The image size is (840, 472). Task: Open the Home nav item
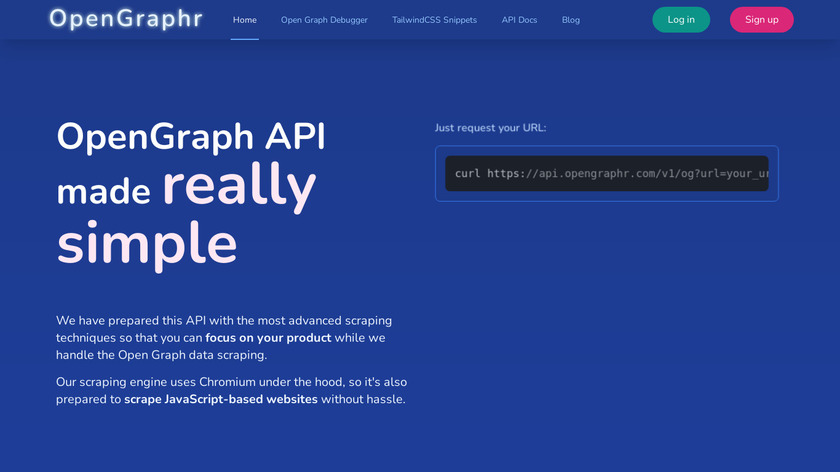[x=244, y=20]
